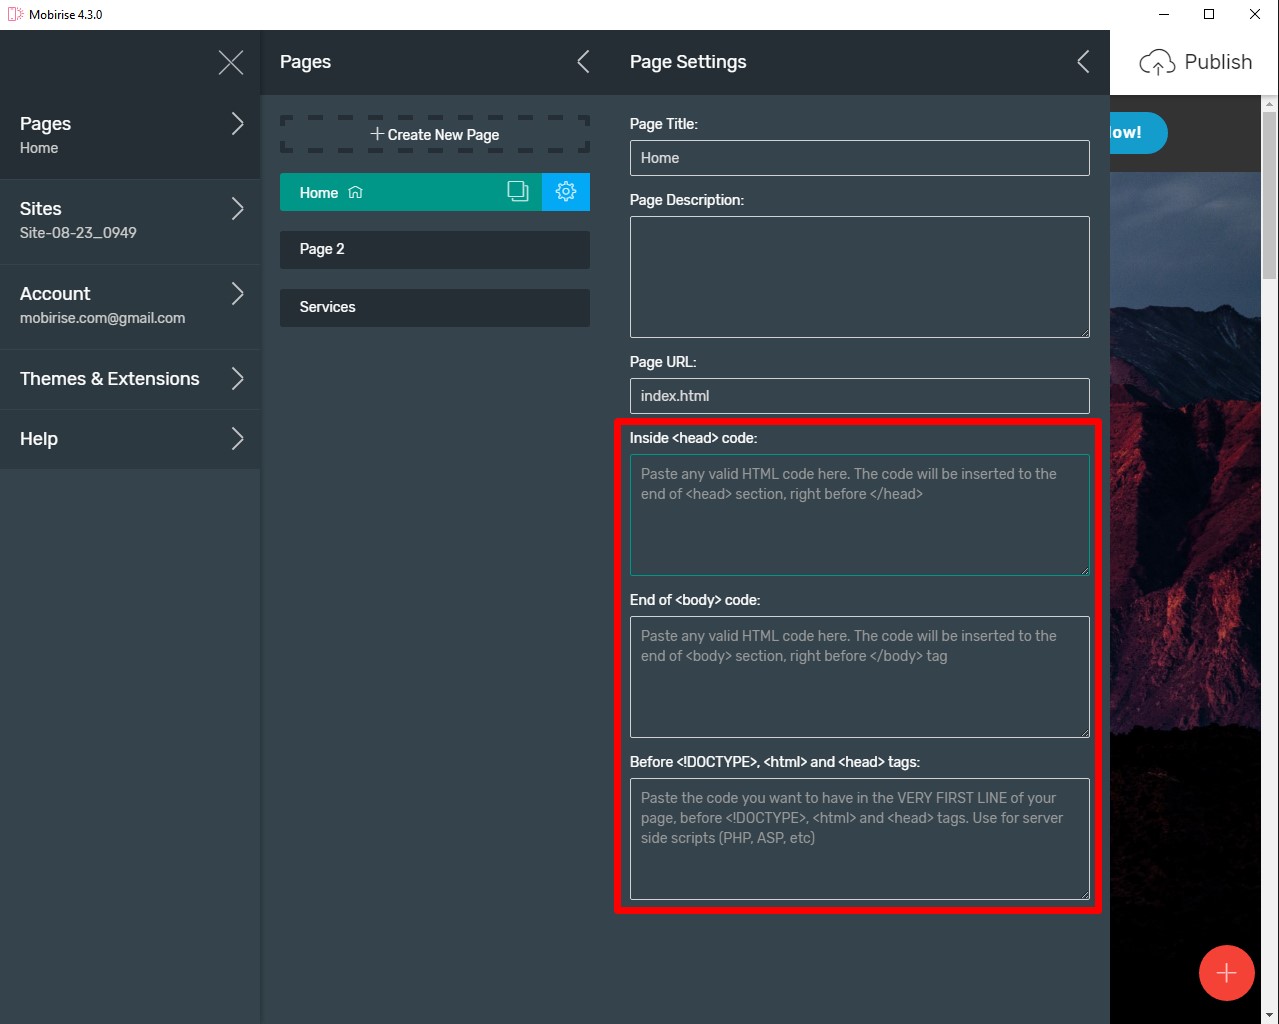Select Page 2 in the pages list
Image resolution: width=1279 pixels, height=1024 pixels.
[434, 249]
